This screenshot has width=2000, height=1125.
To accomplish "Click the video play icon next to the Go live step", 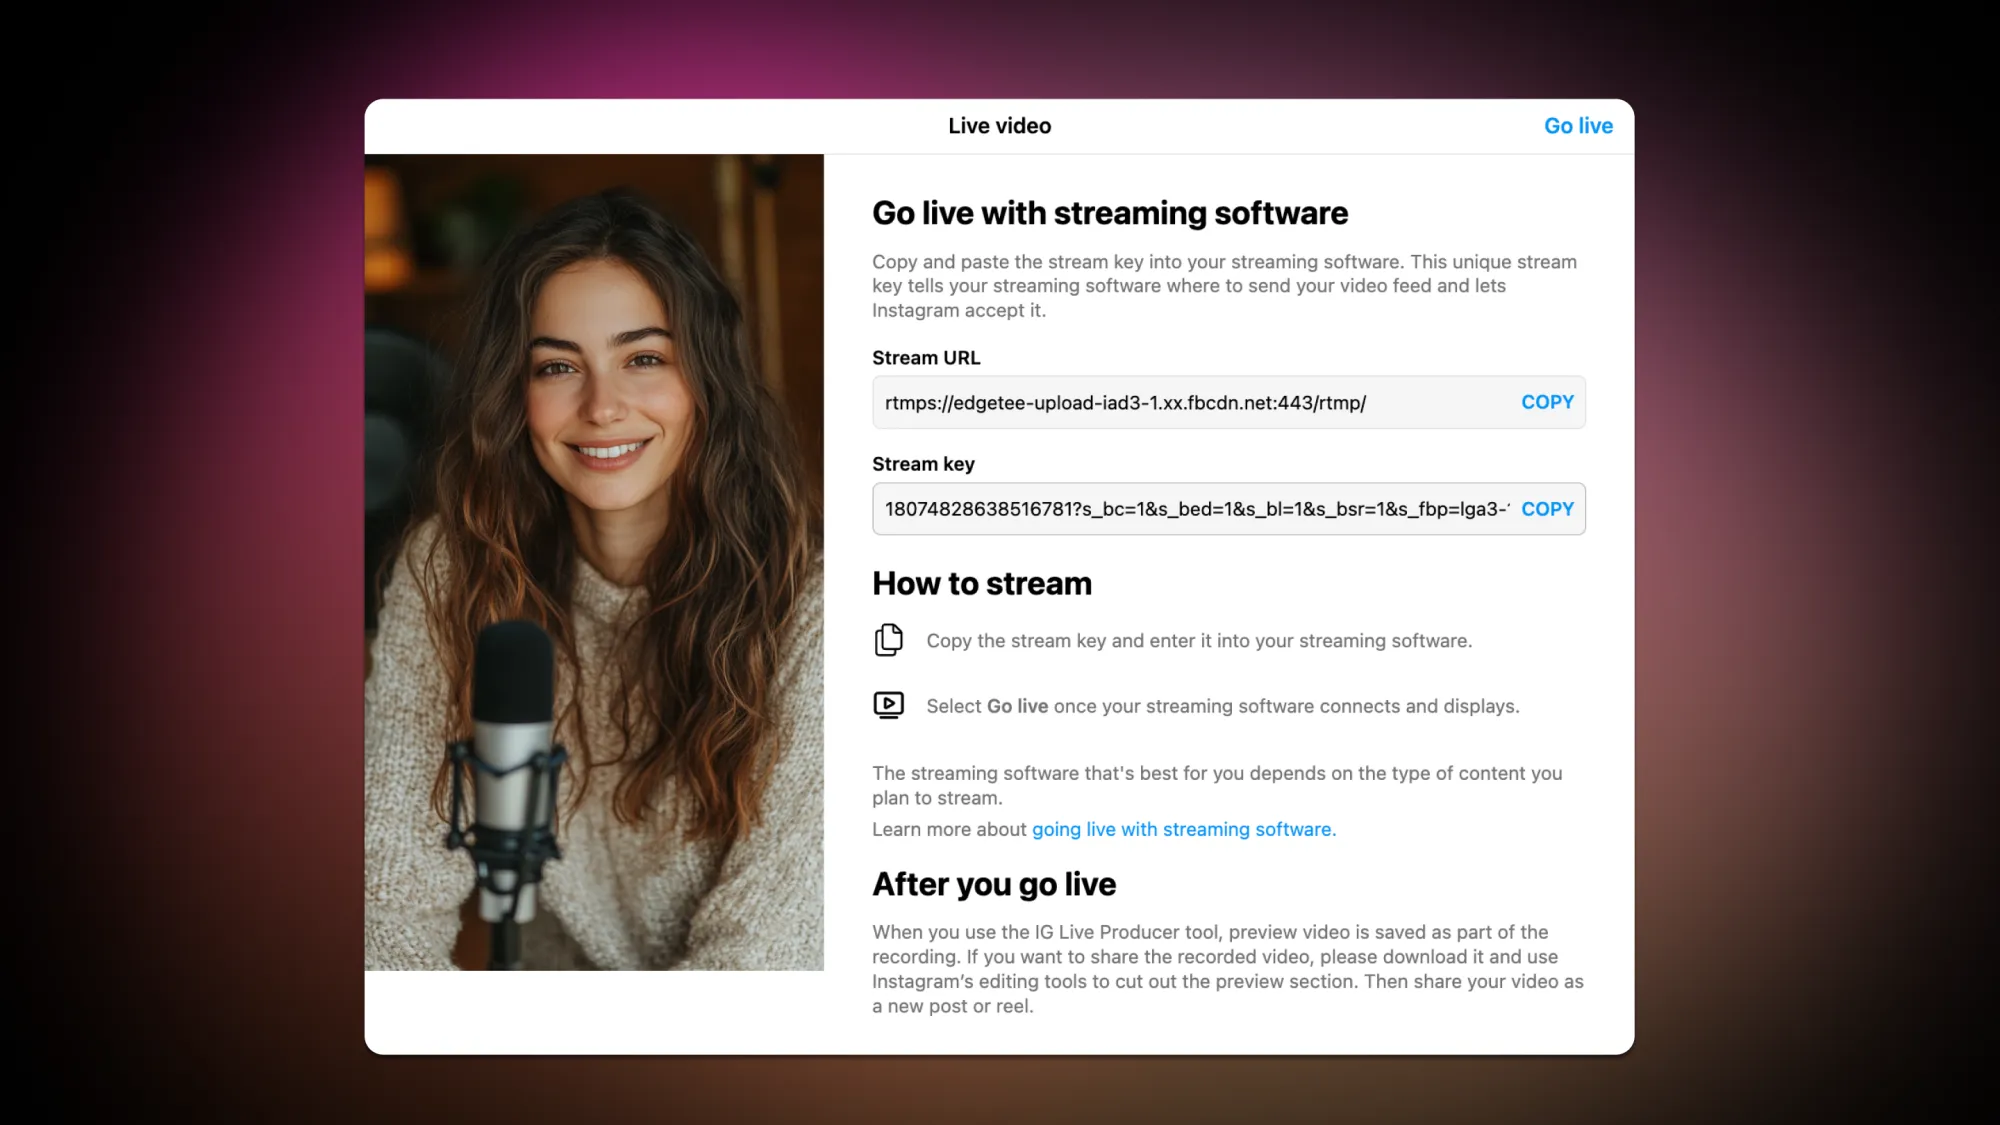I will point(889,705).
